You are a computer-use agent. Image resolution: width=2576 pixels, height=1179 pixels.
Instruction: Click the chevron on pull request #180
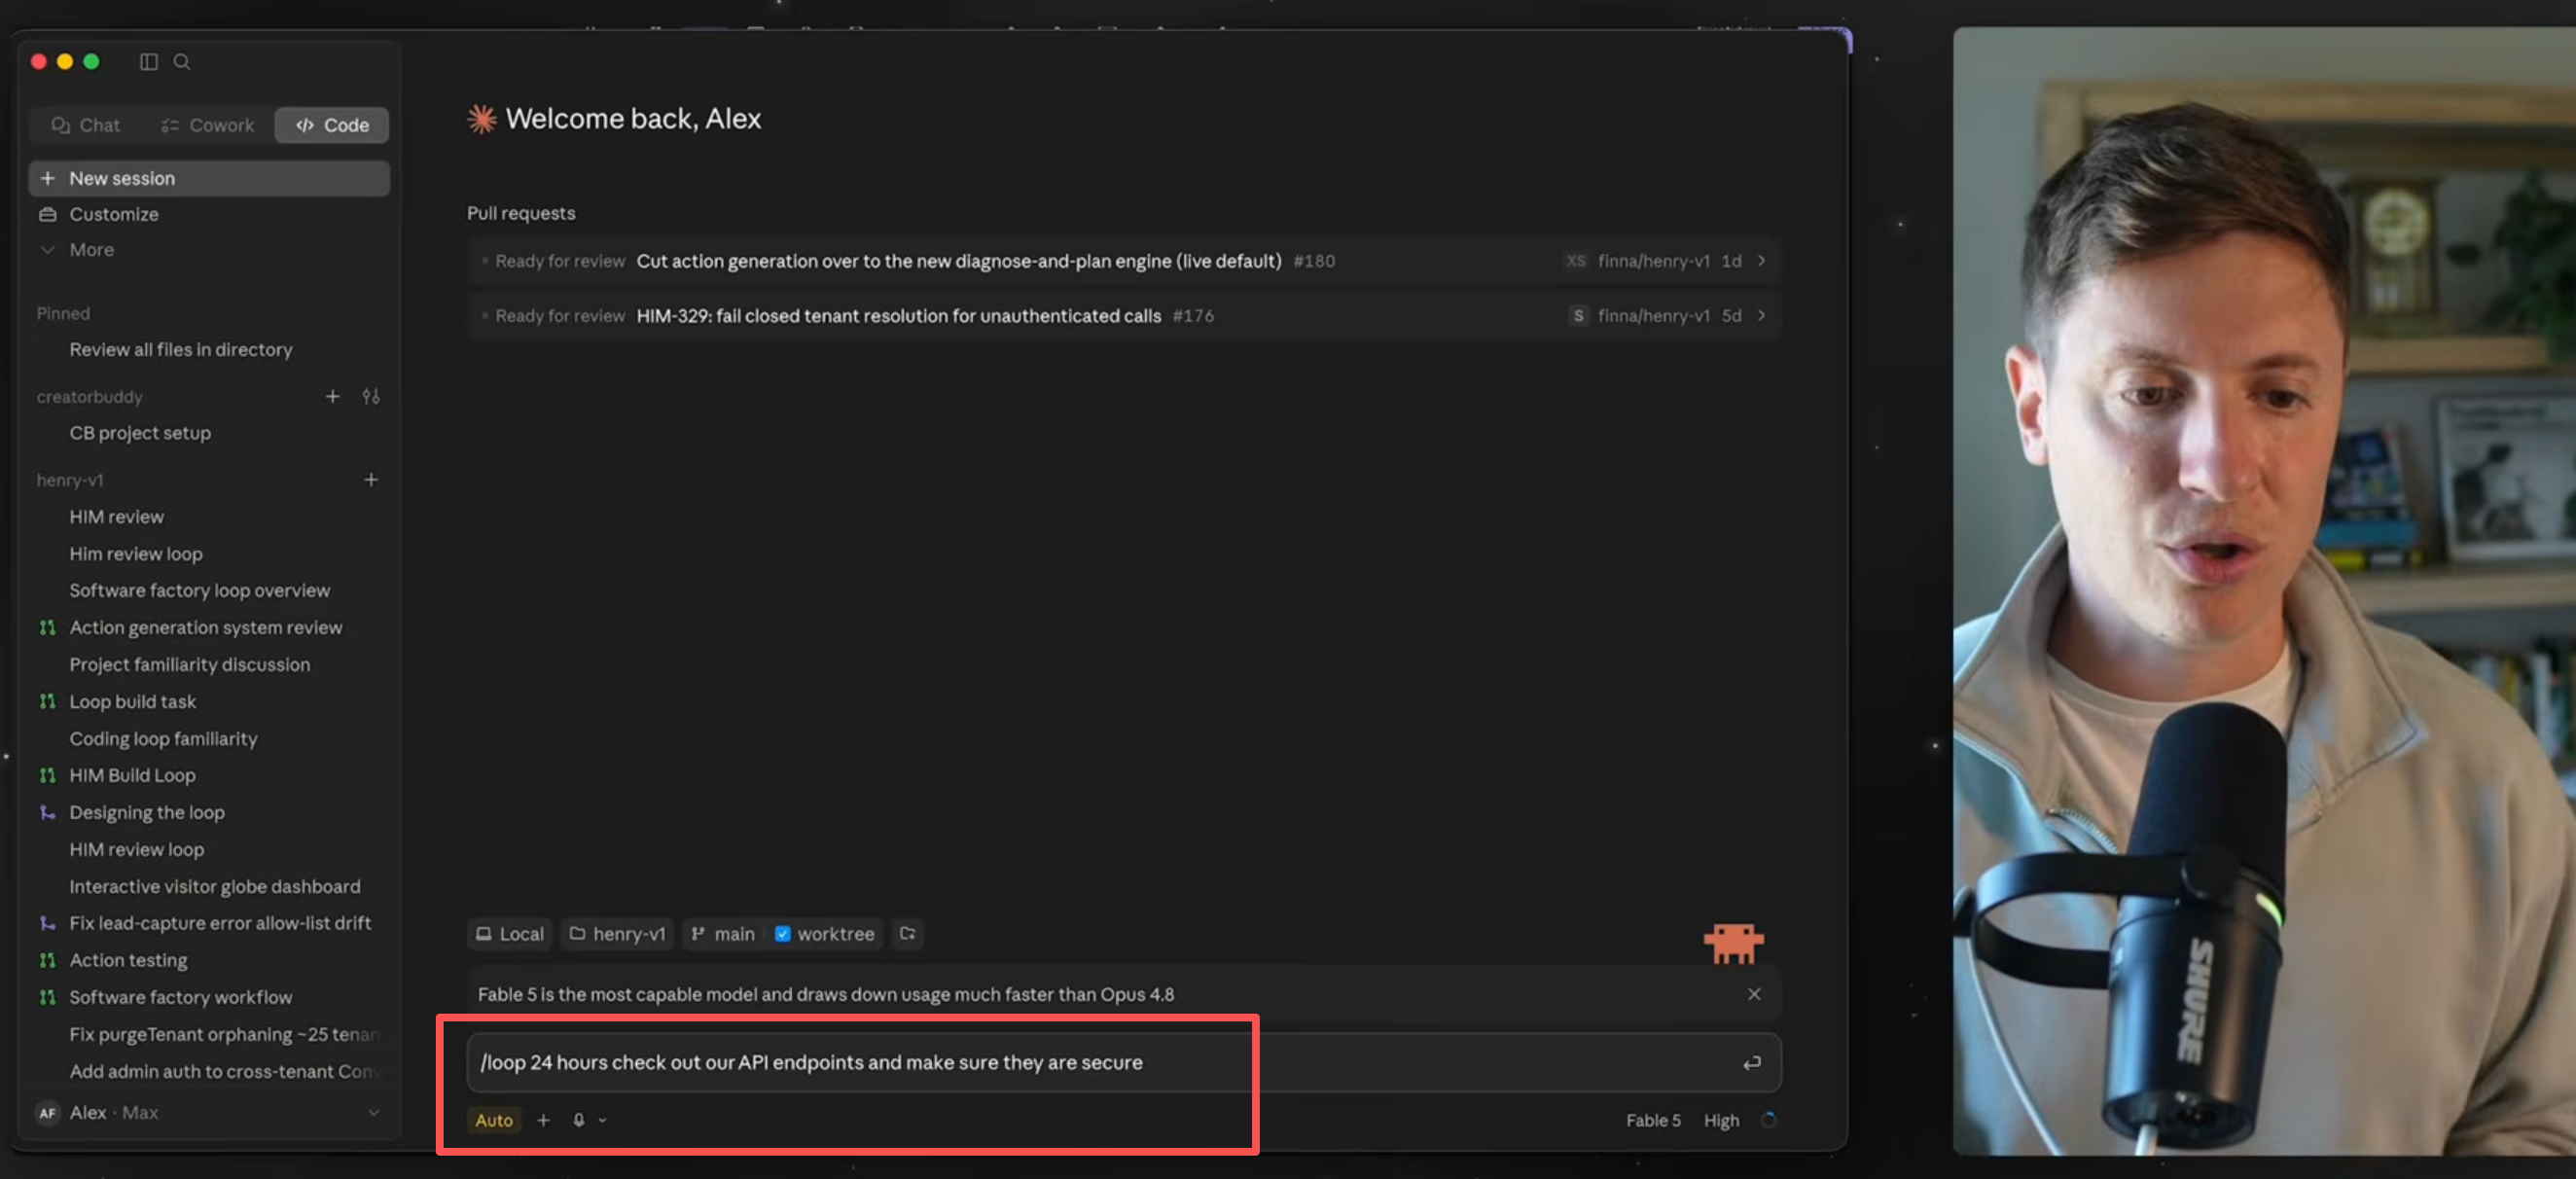click(x=1761, y=261)
